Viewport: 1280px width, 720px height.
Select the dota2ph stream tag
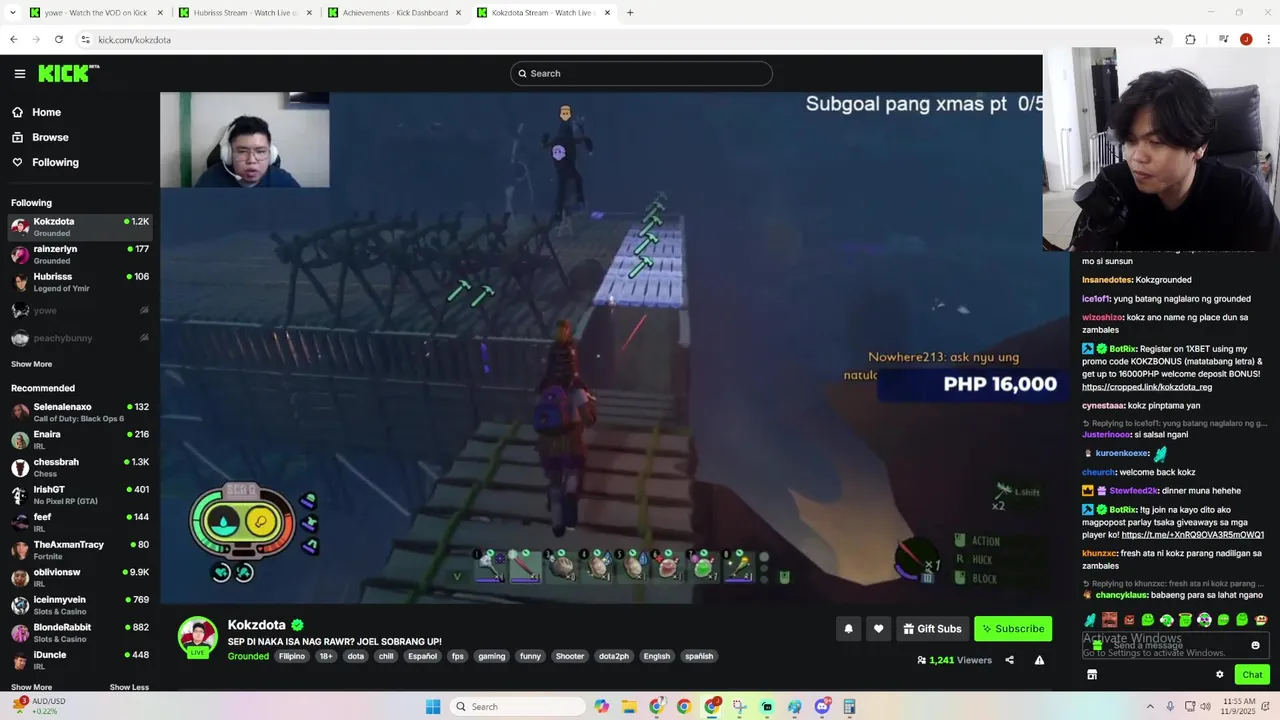pyautogui.click(x=614, y=656)
